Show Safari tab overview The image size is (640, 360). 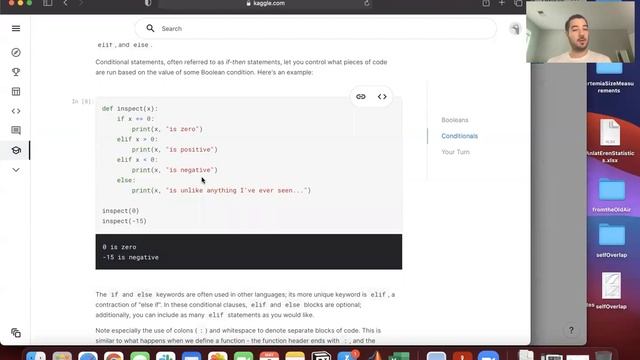click(x=518, y=3)
